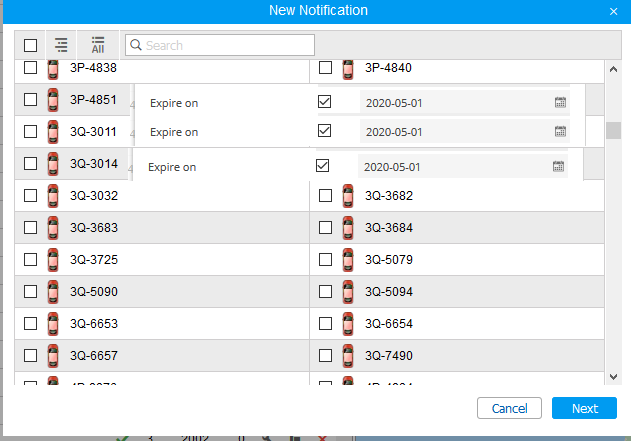Open calendar picker for third Expire on date

[558, 167]
